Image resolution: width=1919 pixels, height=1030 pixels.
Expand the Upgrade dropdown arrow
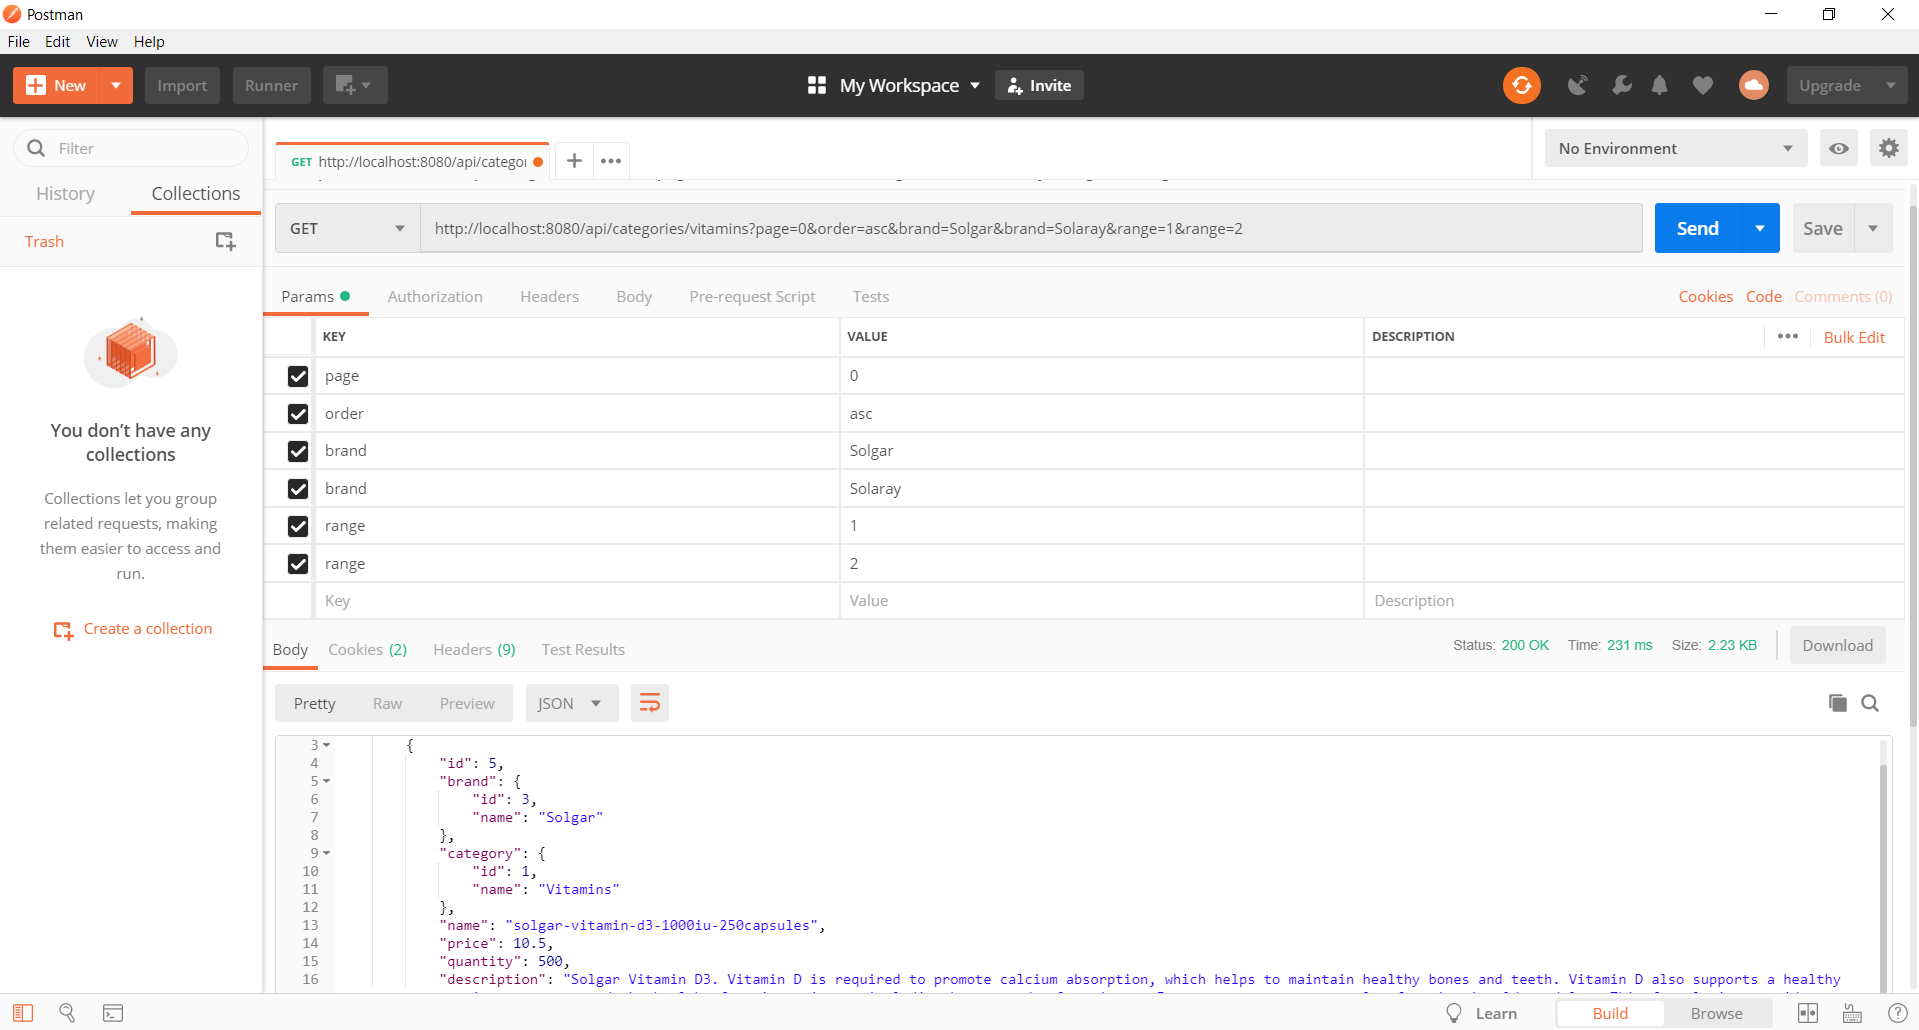tap(1890, 85)
